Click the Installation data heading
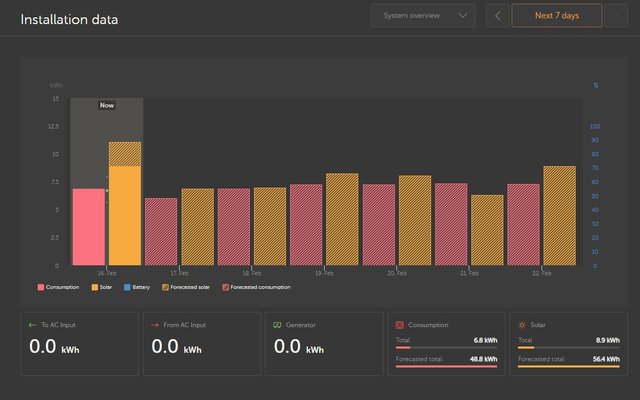 point(69,20)
